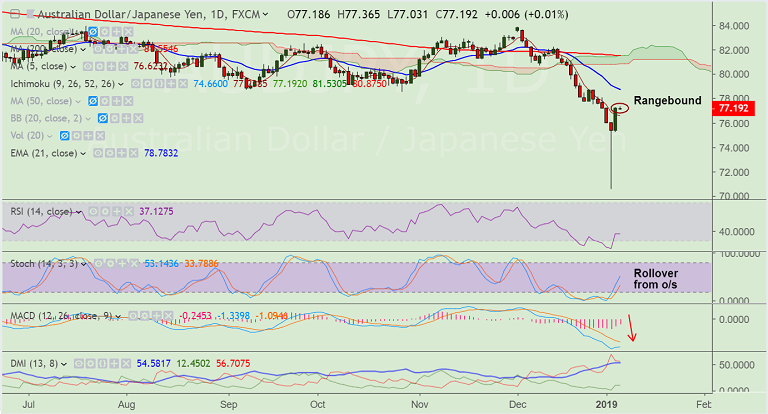Hide the MA (5, close) line
The width and height of the screenshot is (768, 414).
[88, 66]
